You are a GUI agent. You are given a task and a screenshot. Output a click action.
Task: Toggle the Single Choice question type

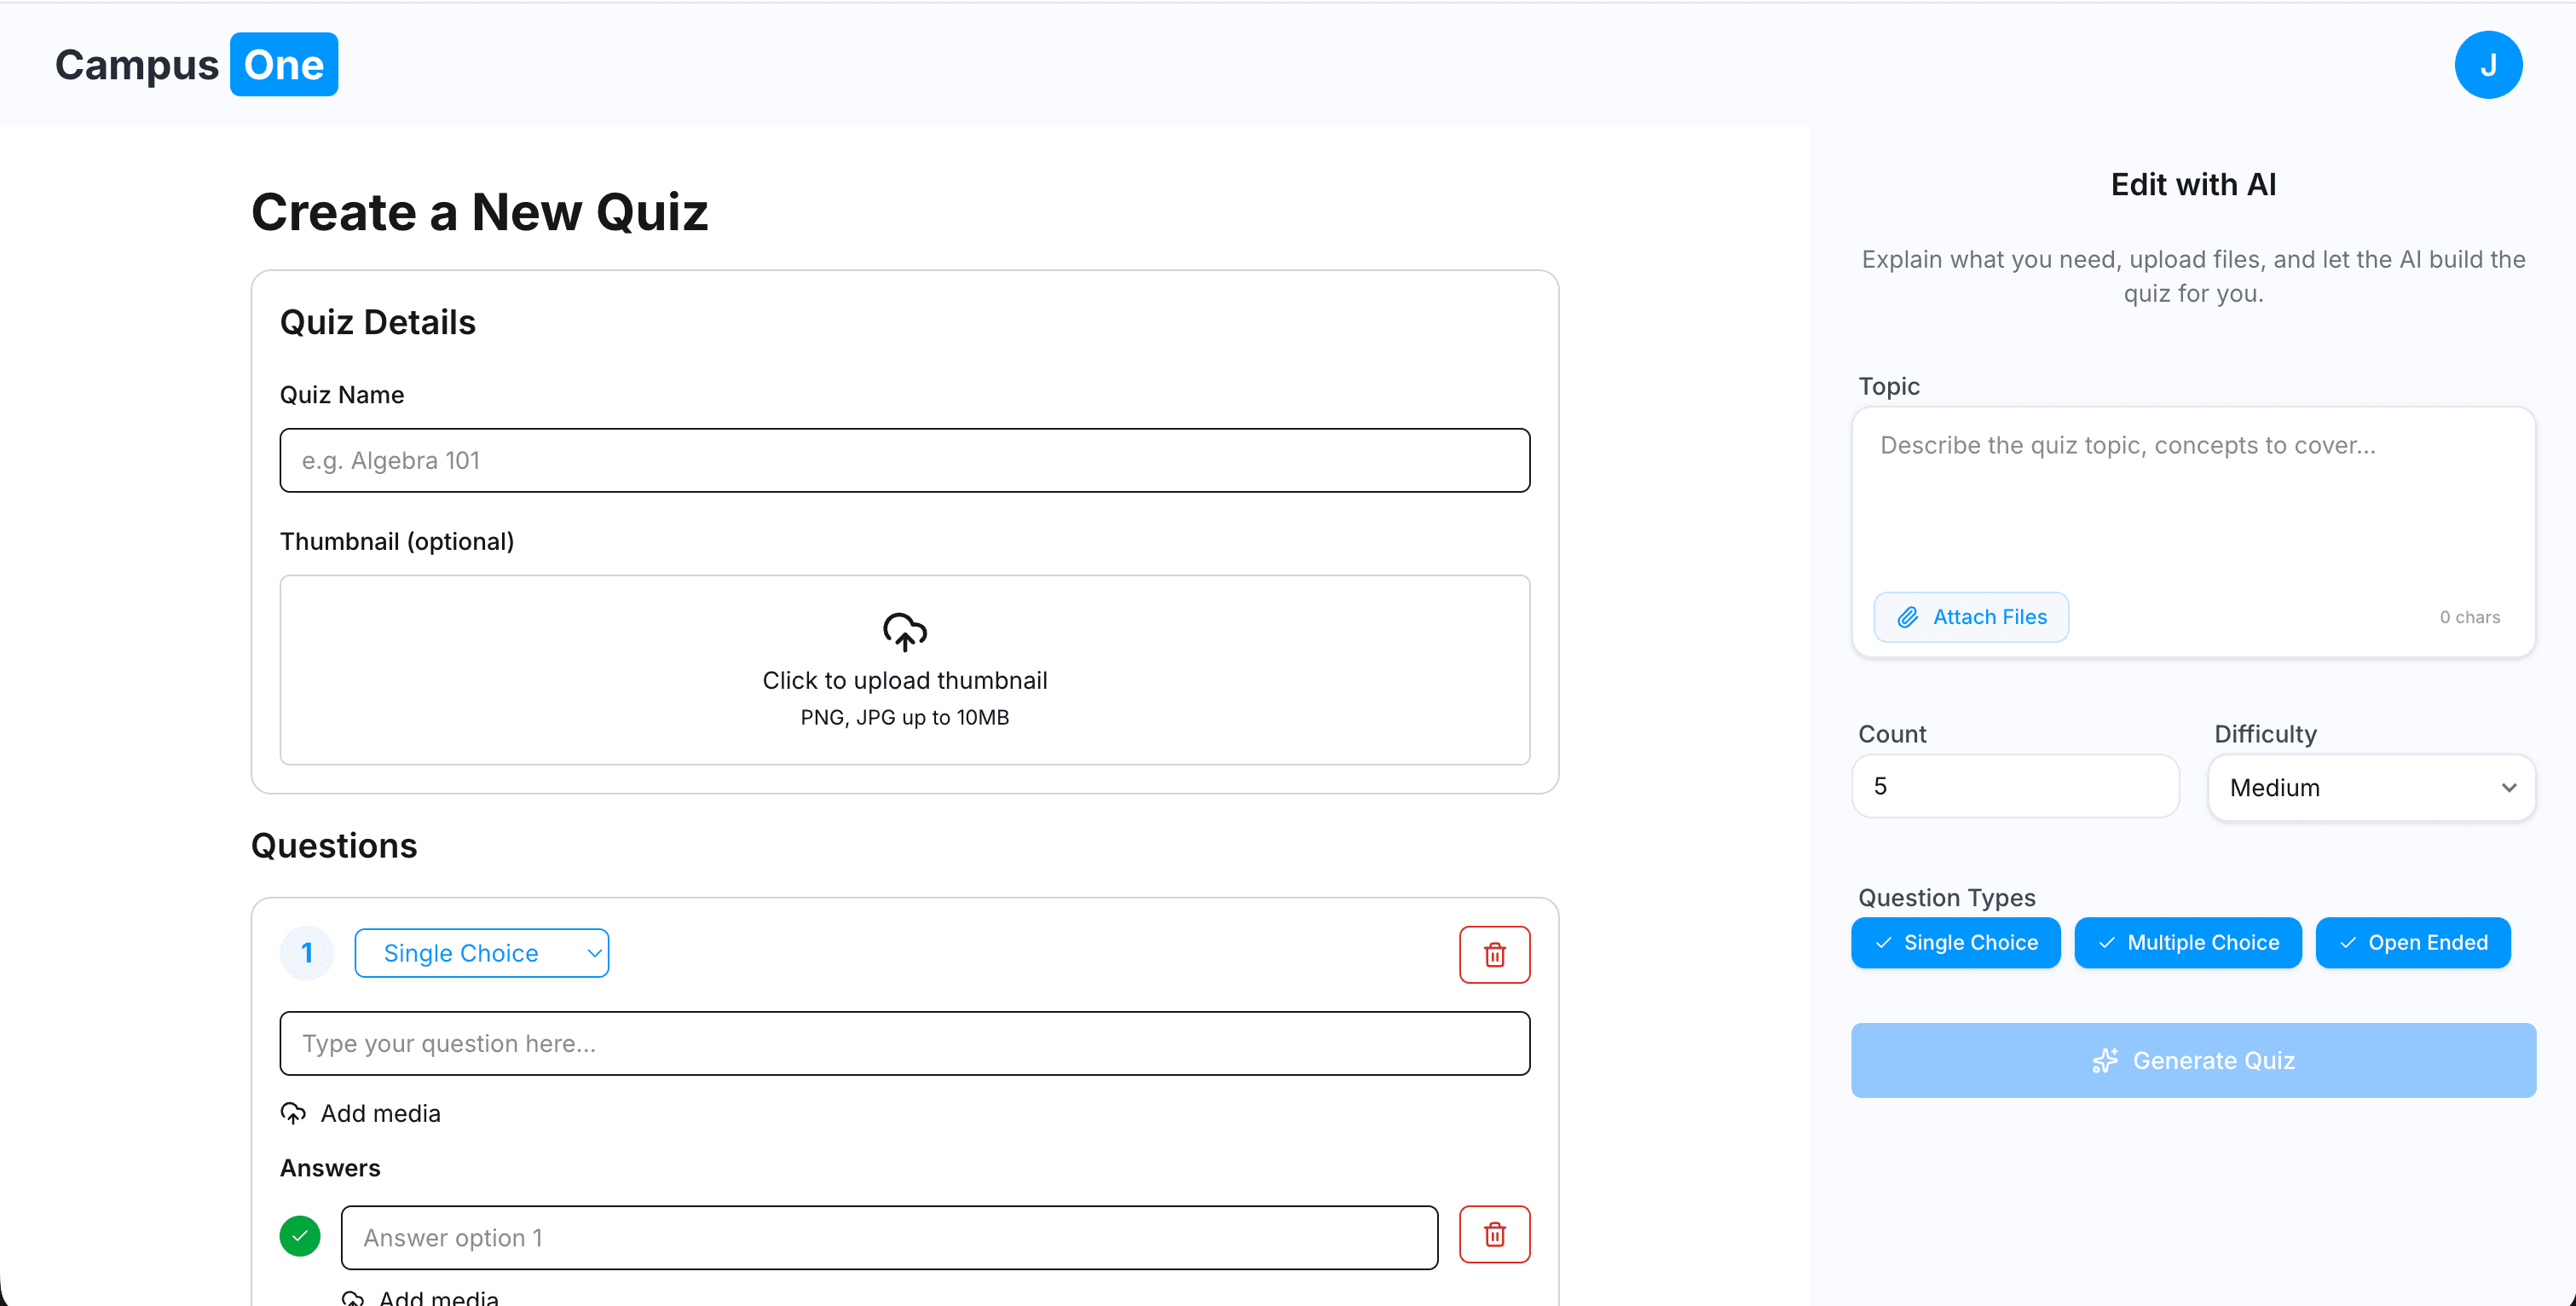tap(1955, 942)
